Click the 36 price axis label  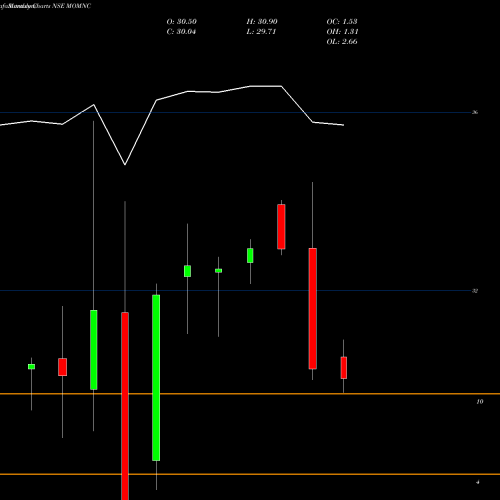tap(475, 112)
